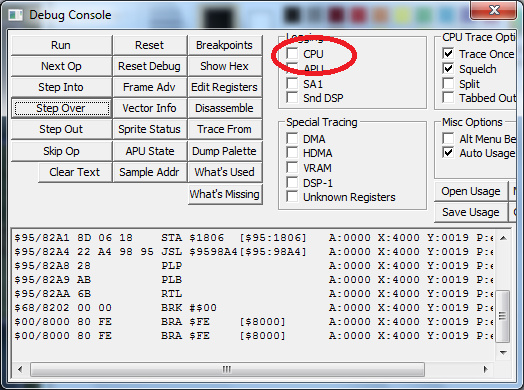This screenshot has width=524, height=390.
Task: Click Dump Palette
Action: tap(225, 151)
